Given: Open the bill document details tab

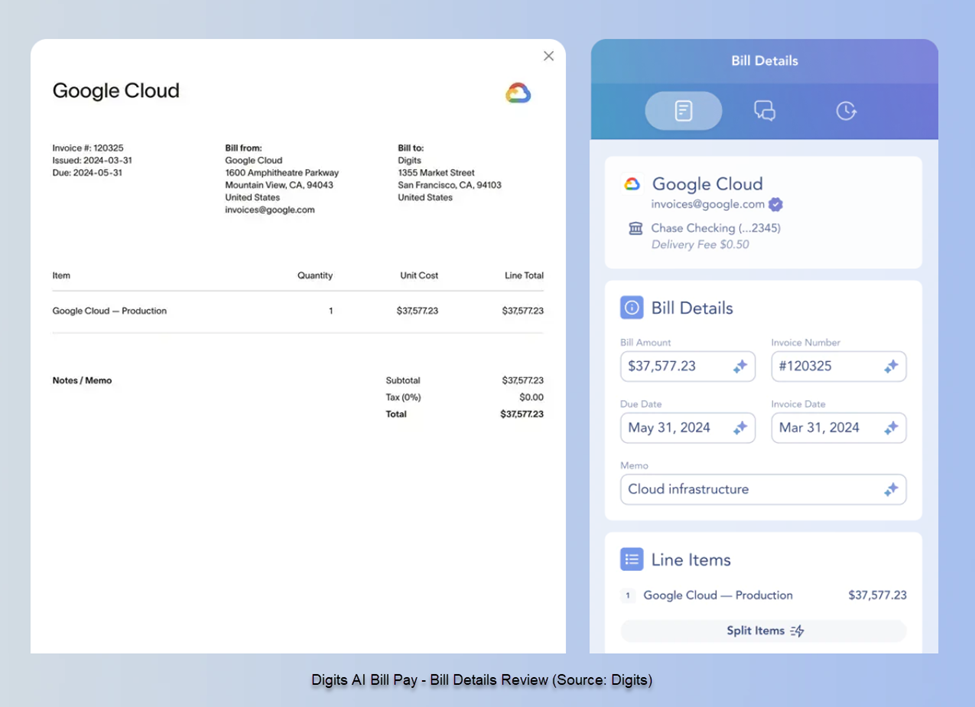Looking at the screenshot, I should [x=683, y=111].
